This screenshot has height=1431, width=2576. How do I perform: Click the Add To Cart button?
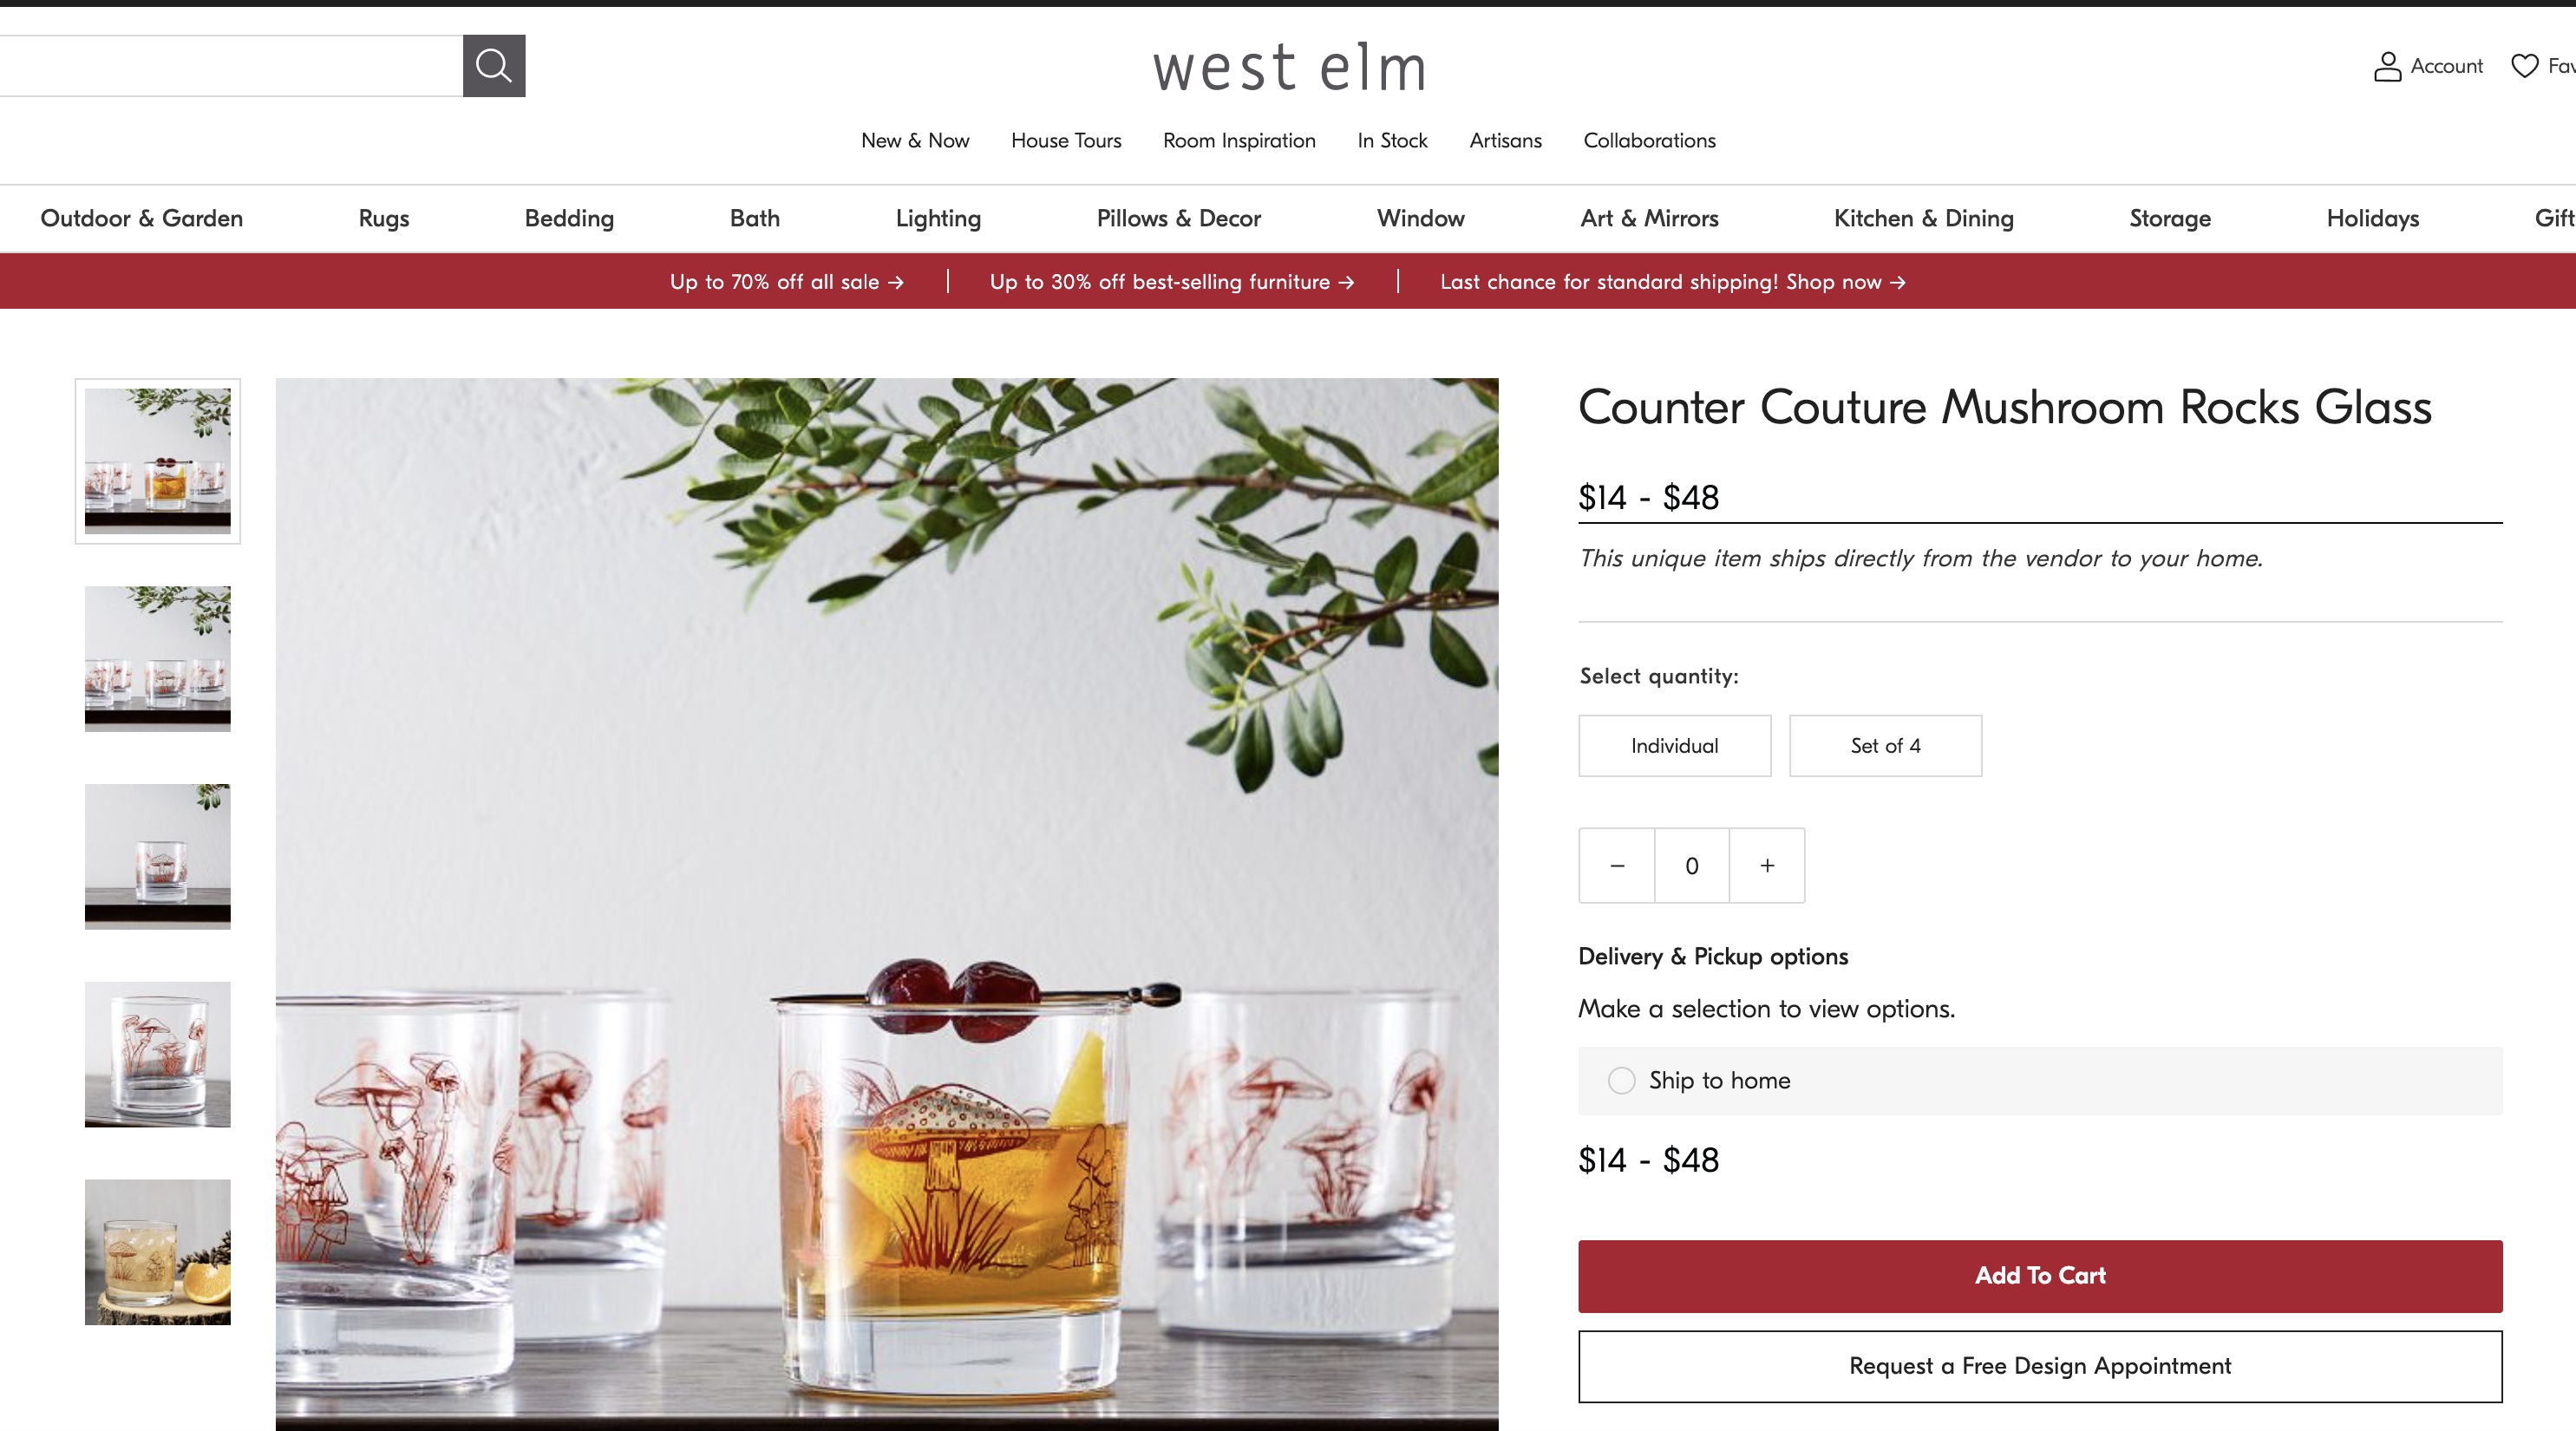2040,1276
